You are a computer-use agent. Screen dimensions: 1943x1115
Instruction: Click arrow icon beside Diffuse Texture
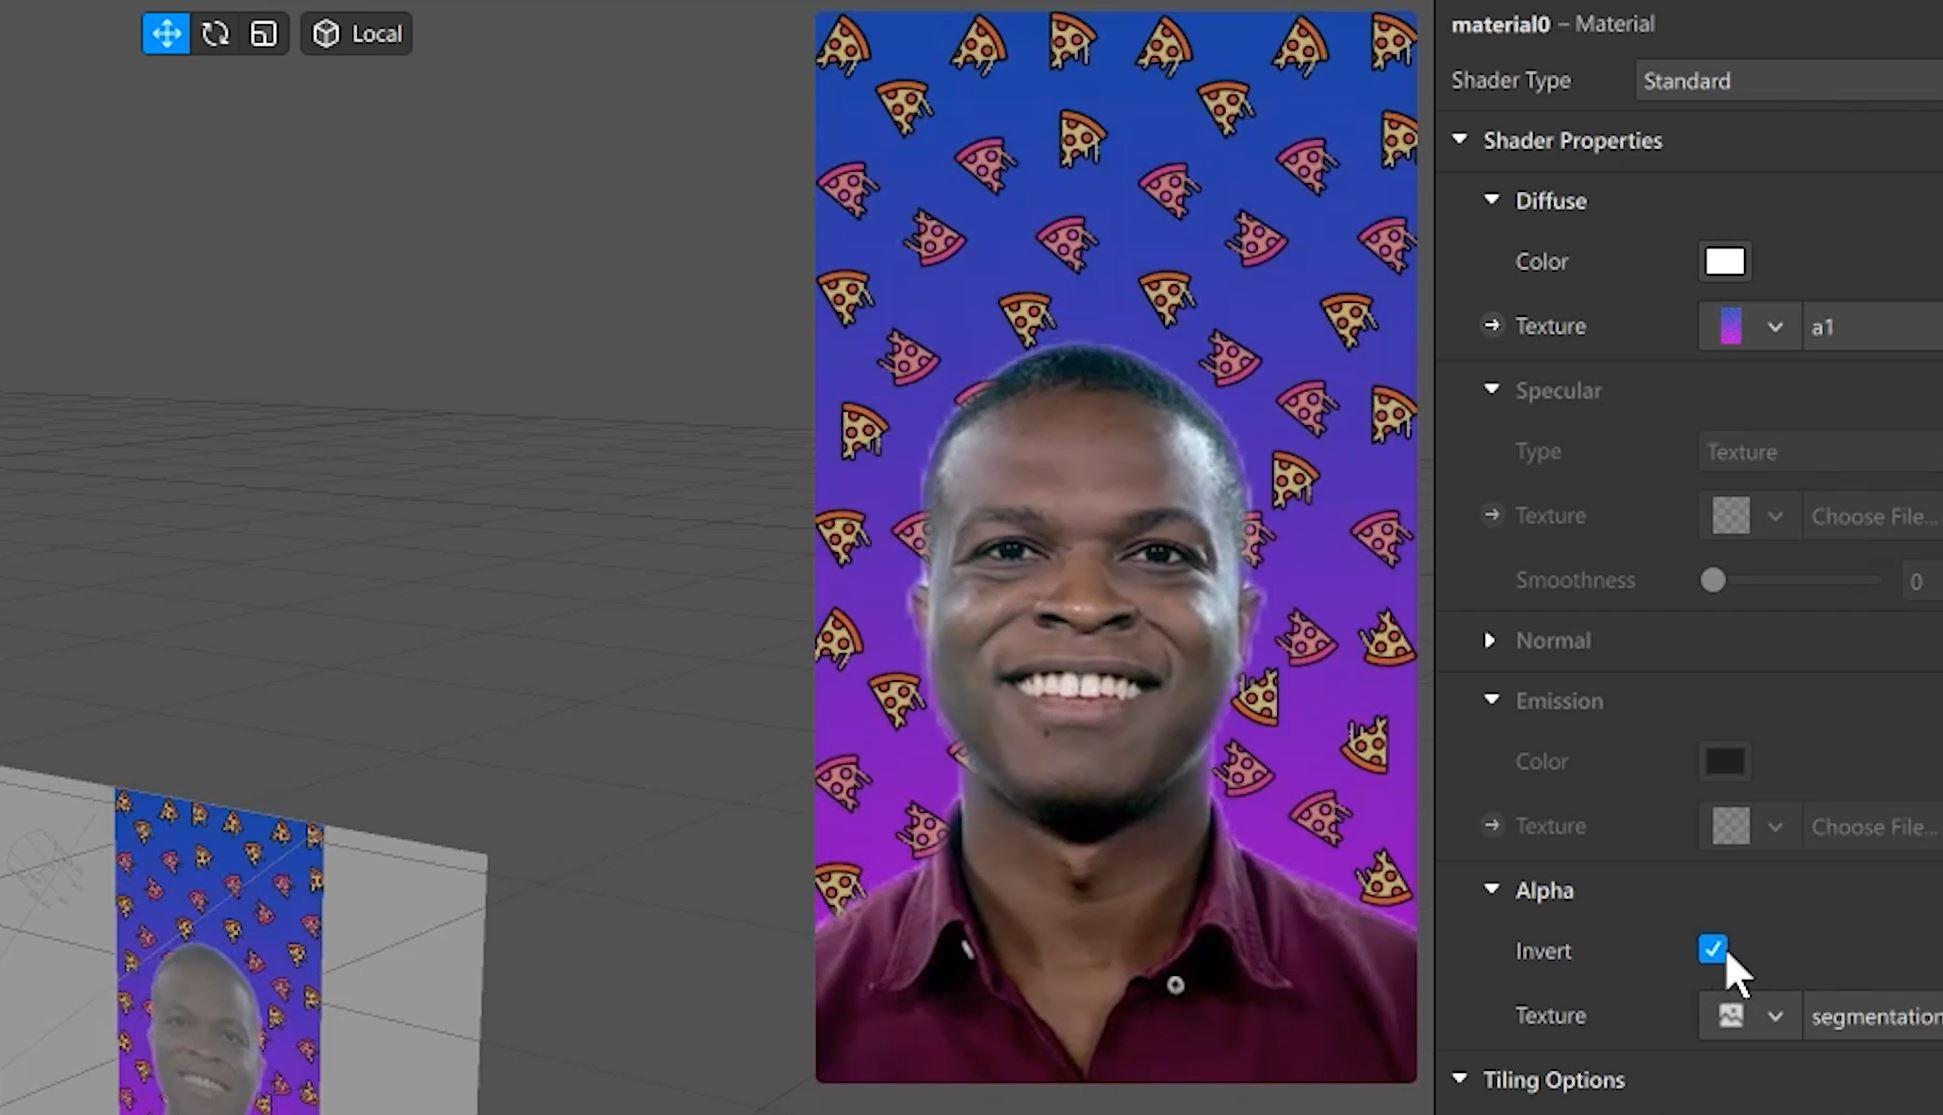pyautogui.click(x=1492, y=325)
